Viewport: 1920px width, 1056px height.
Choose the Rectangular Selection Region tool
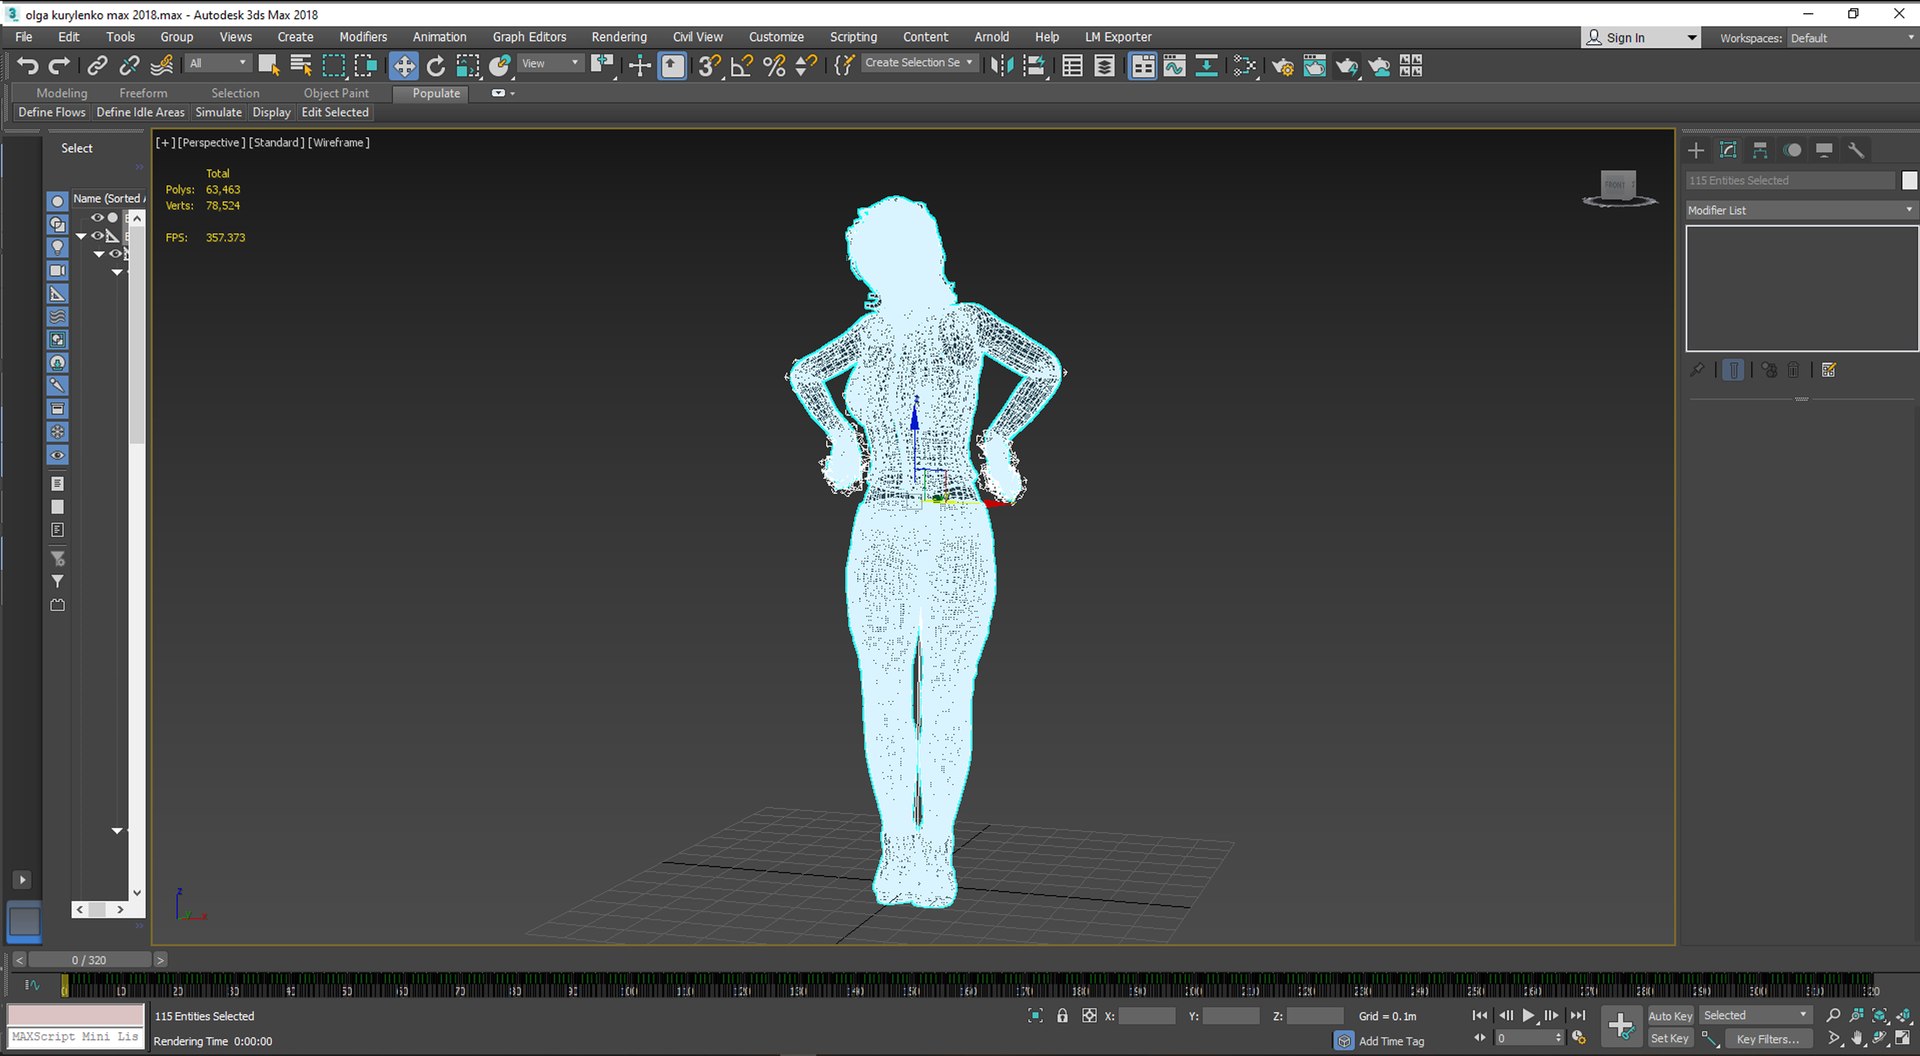coord(334,66)
